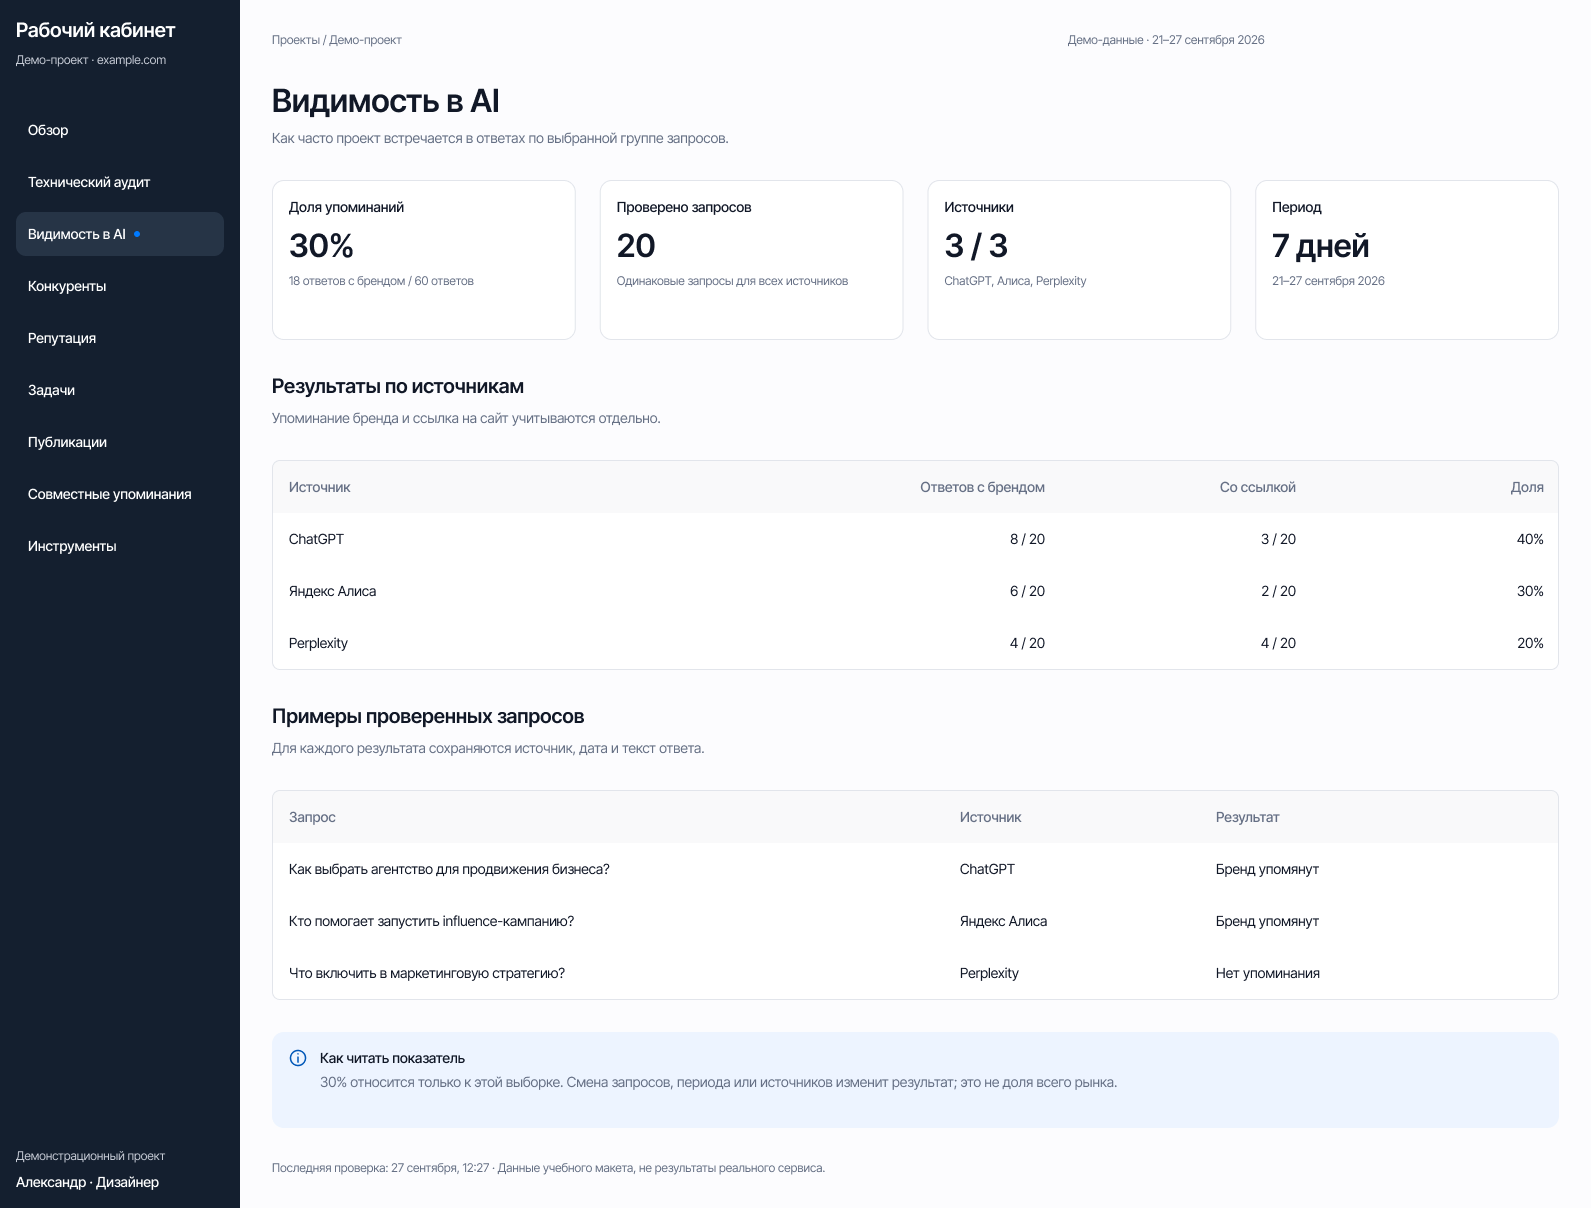The width and height of the screenshot is (1591, 1208).
Task: Click the Демонстрационный проект label
Action: point(90,1156)
